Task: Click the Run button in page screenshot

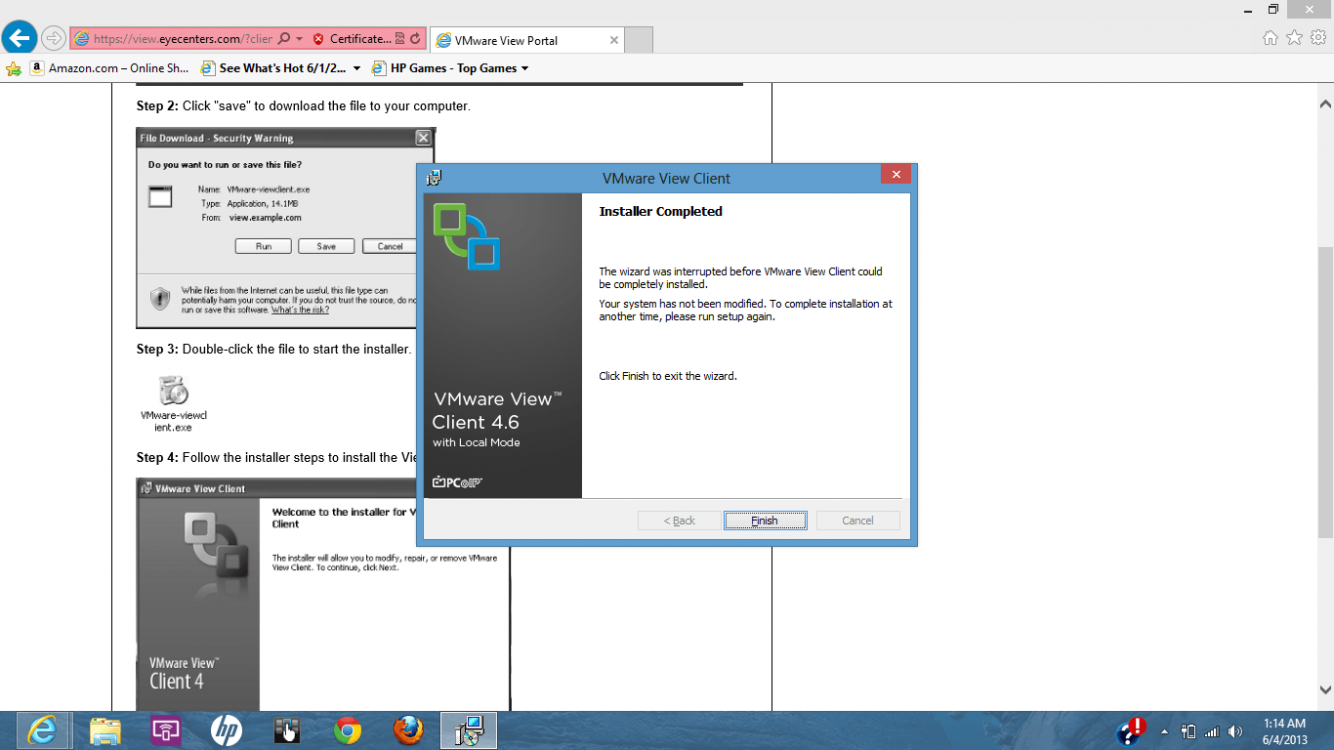Action: 263,246
